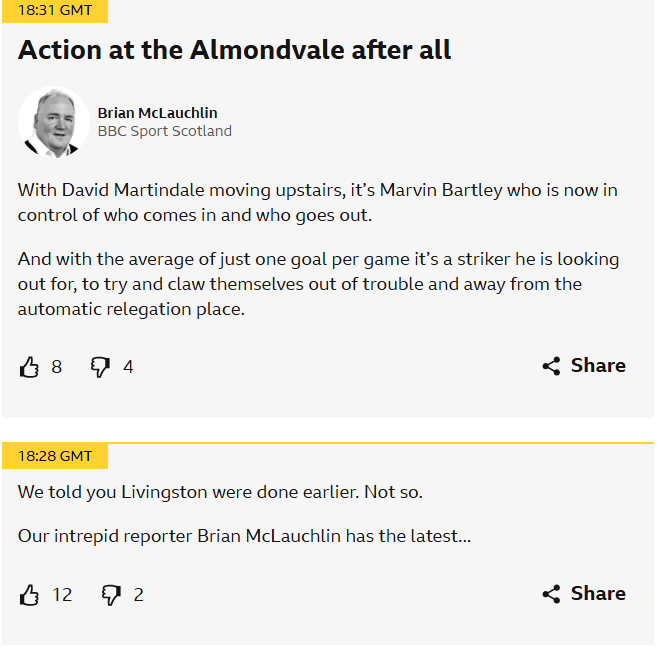
Task: Click the 'BBC Sport Scotland' byline text
Action: 164,131
